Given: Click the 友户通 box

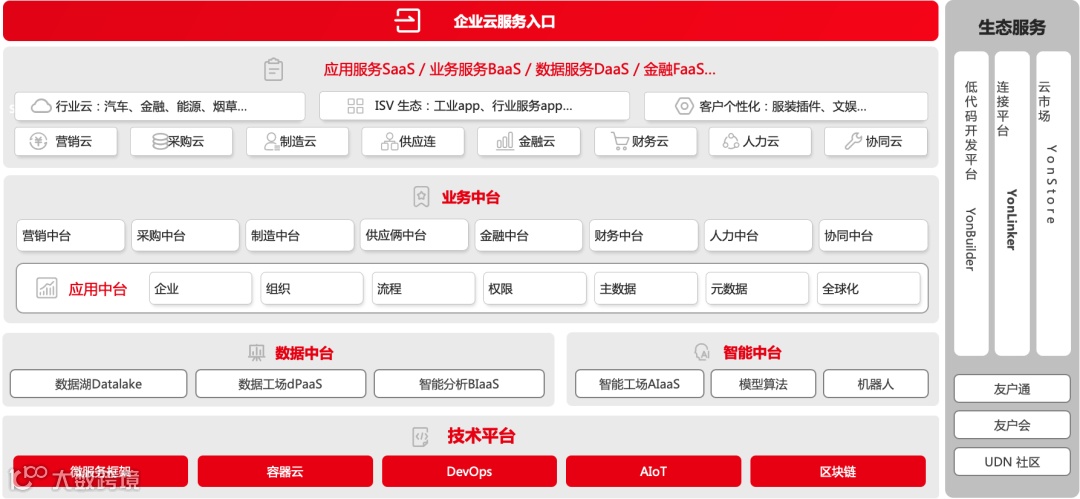Looking at the screenshot, I should click(x=1012, y=389).
